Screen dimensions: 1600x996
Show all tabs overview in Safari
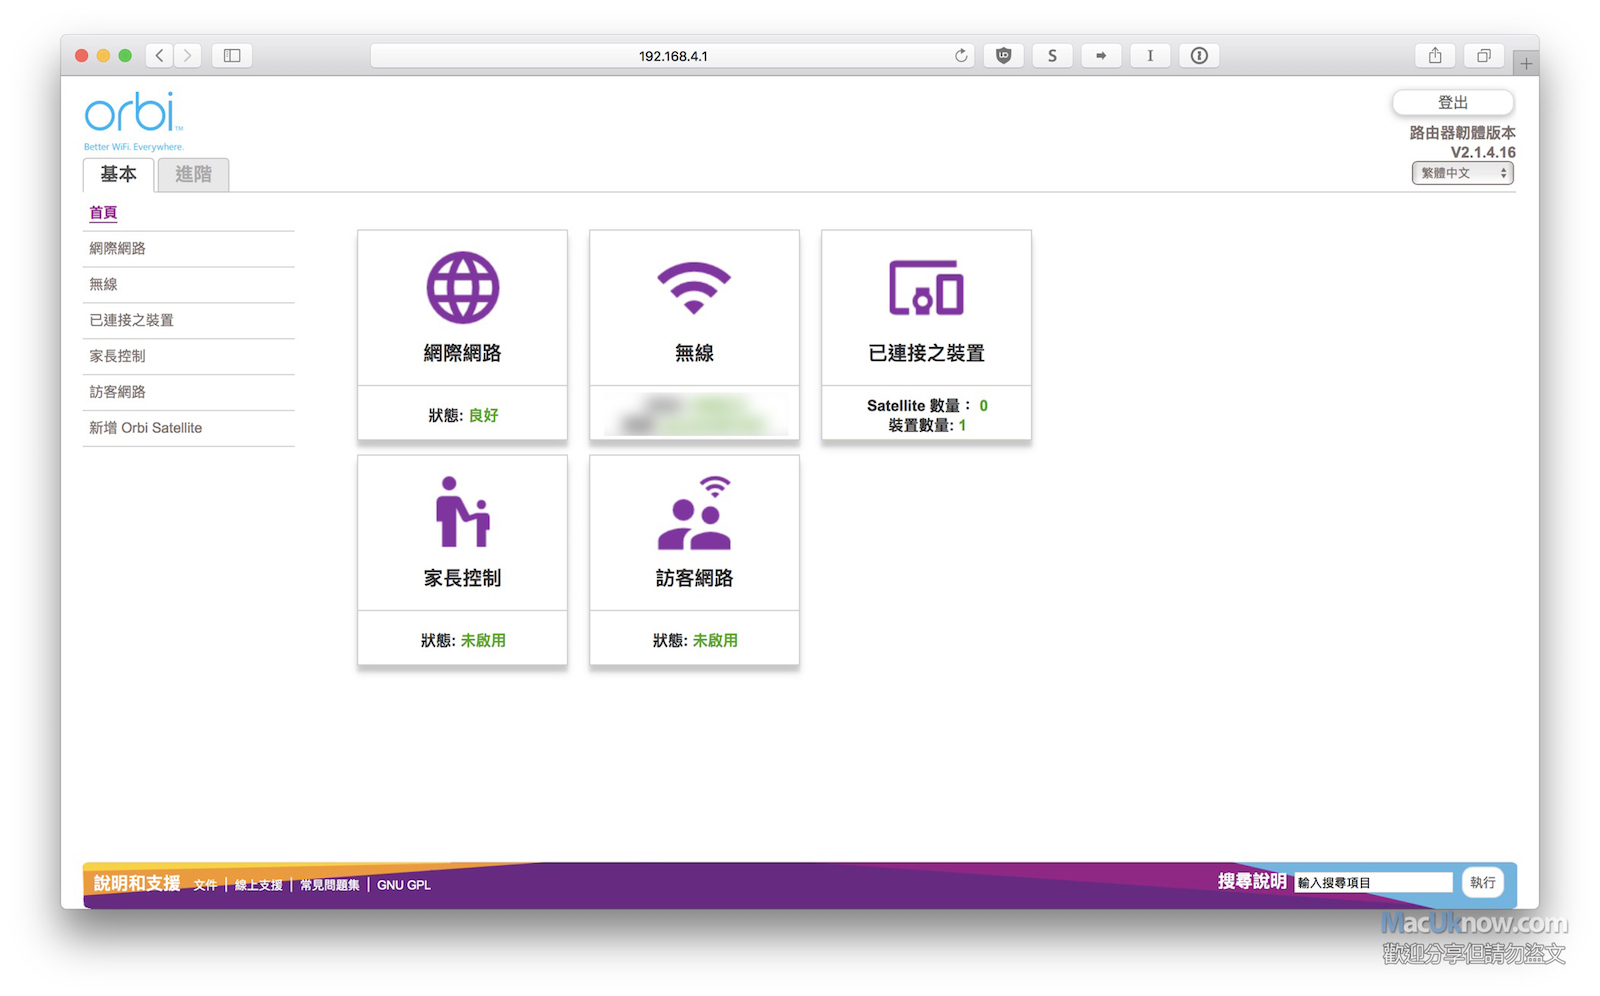tap(1484, 56)
